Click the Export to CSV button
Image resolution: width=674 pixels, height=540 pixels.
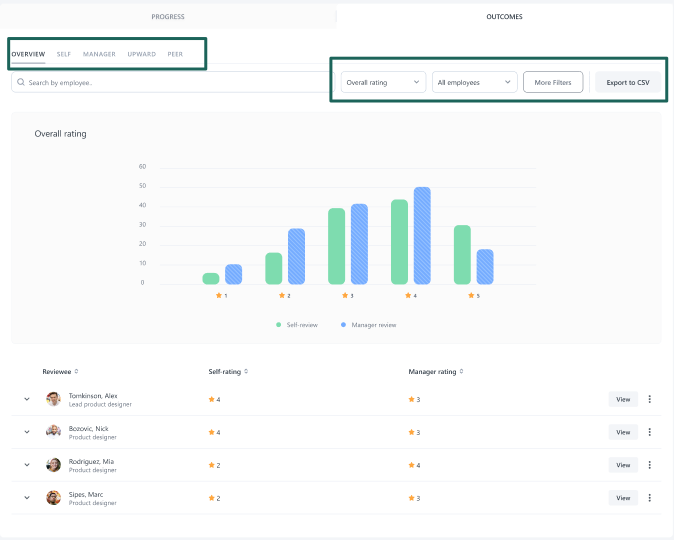(628, 83)
